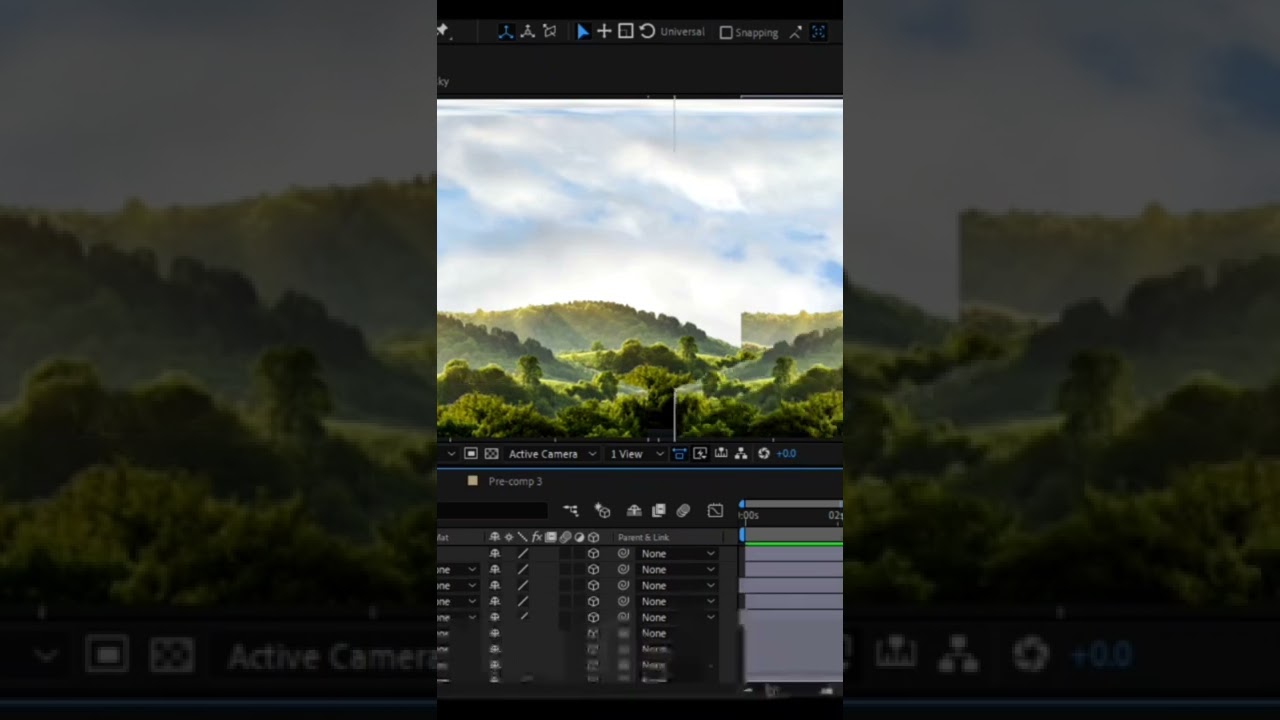Open the Graph Editor icon
The height and width of the screenshot is (720, 1280).
715,511
